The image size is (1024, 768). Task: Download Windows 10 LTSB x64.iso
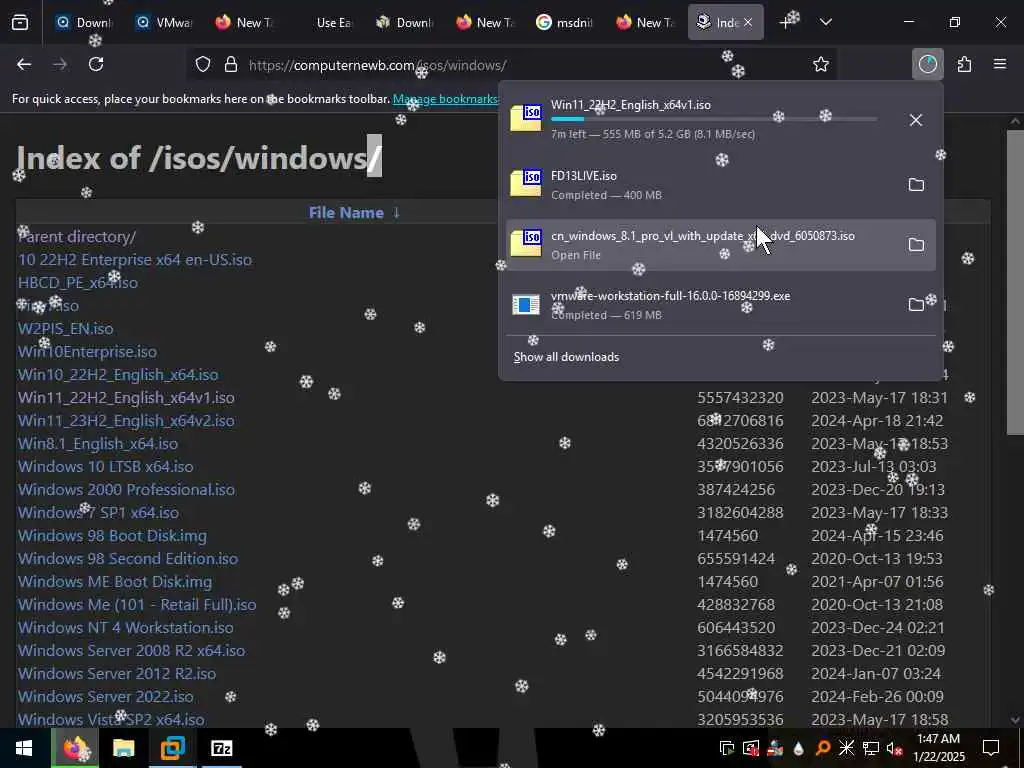[105, 466]
